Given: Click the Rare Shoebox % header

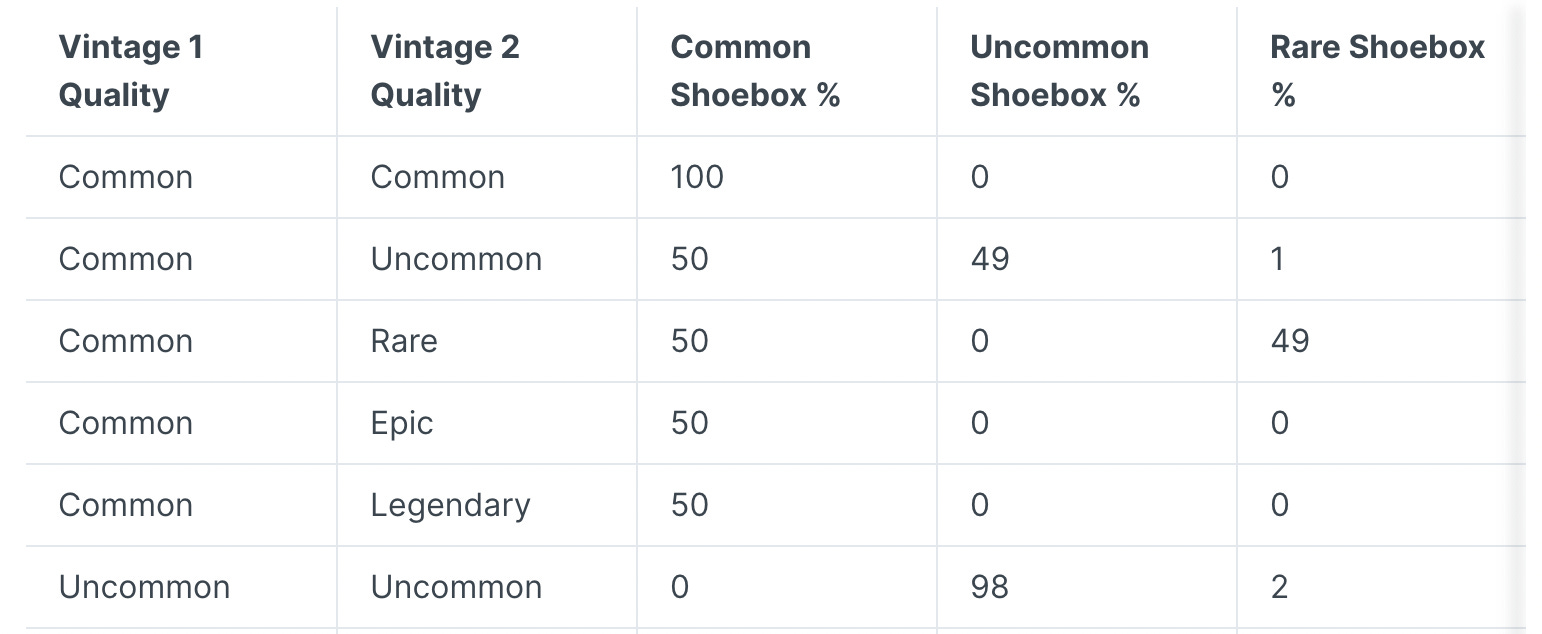Looking at the screenshot, I should (x=1377, y=71).
